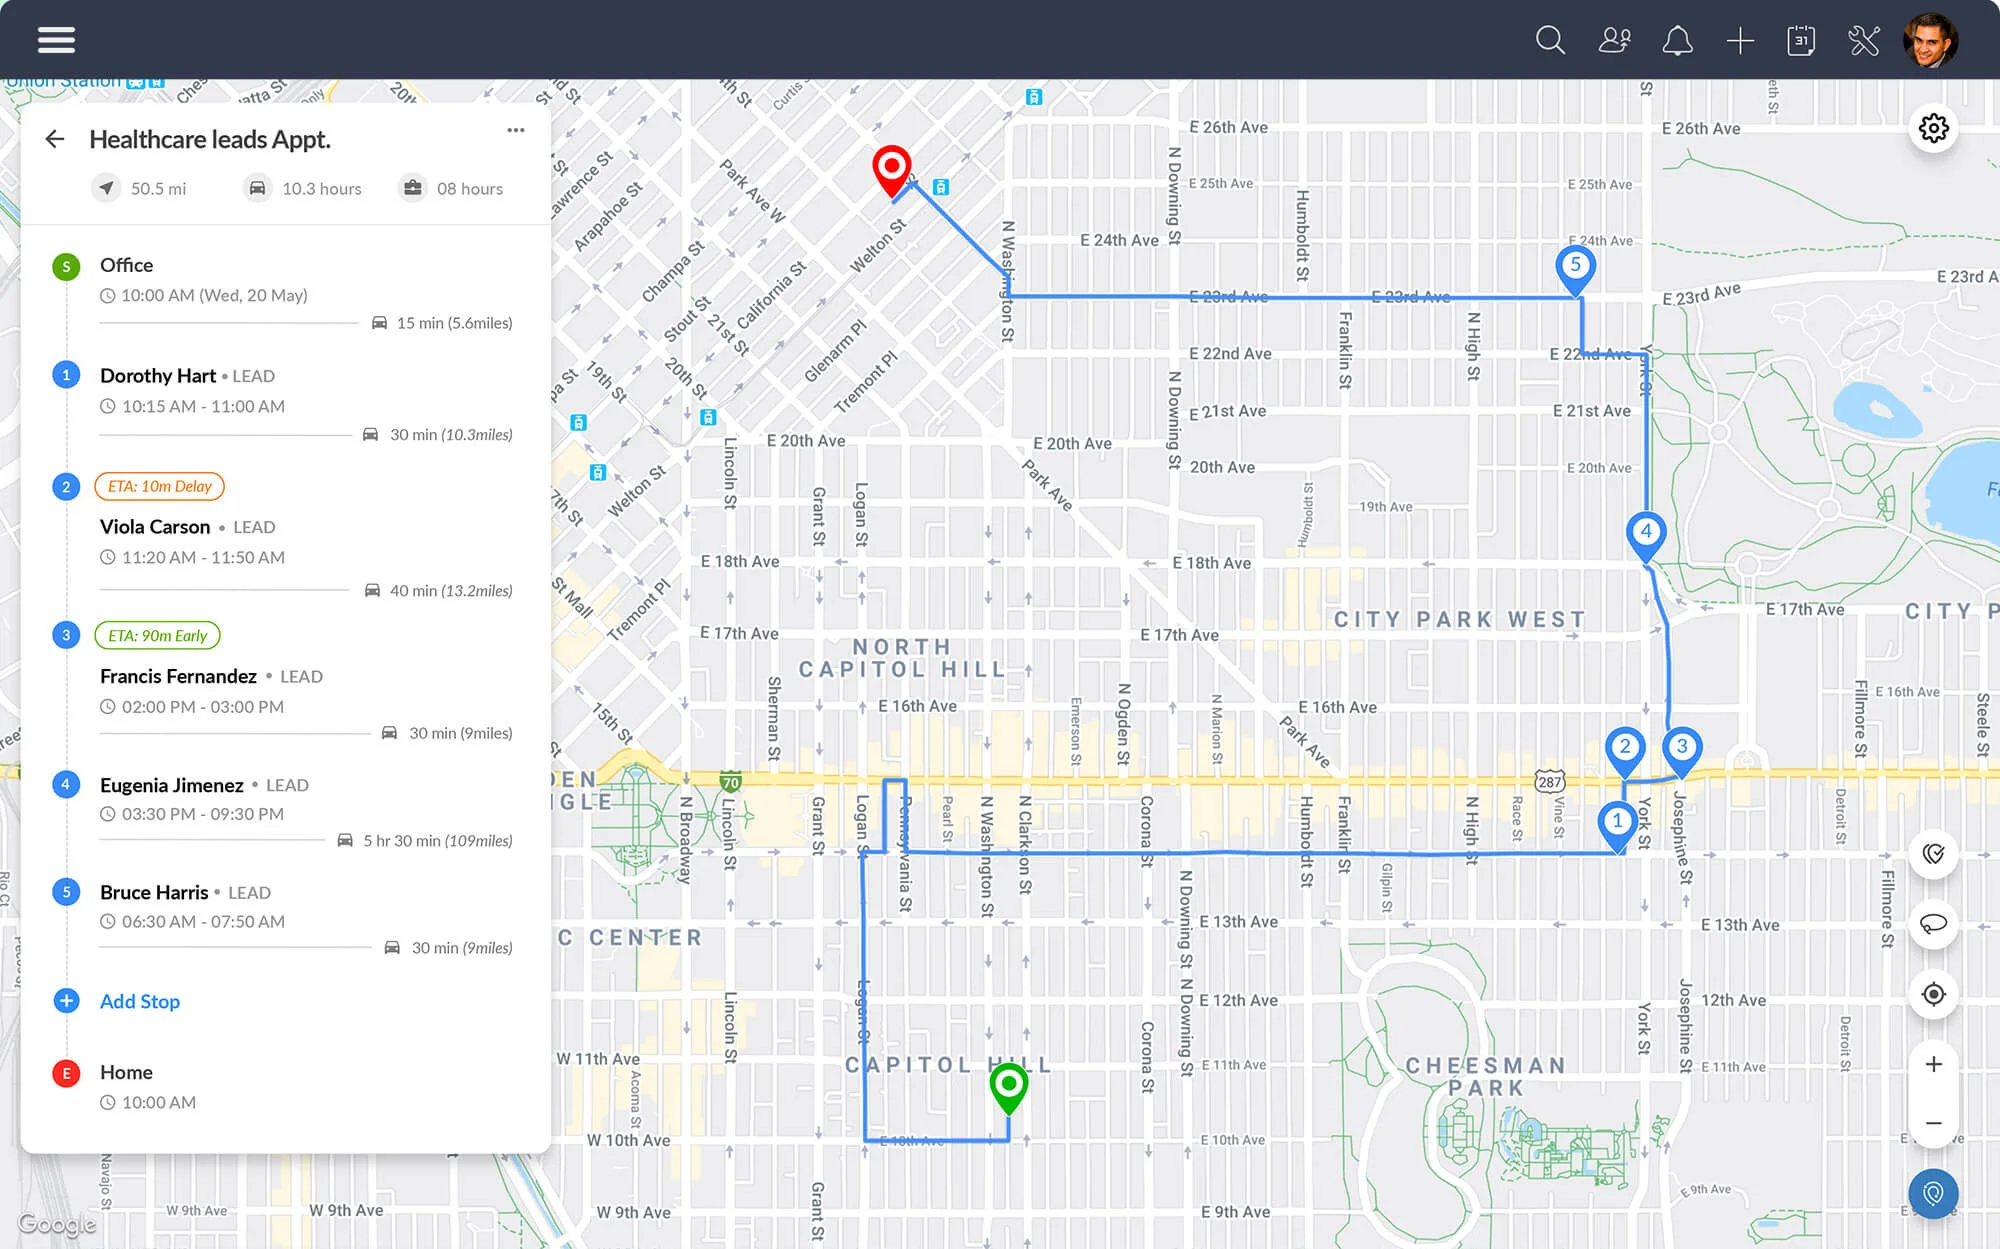Viewport: 2000px width, 1249px height.
Task: Click the search magnifier icon
Action: [x=1550, y=40]
